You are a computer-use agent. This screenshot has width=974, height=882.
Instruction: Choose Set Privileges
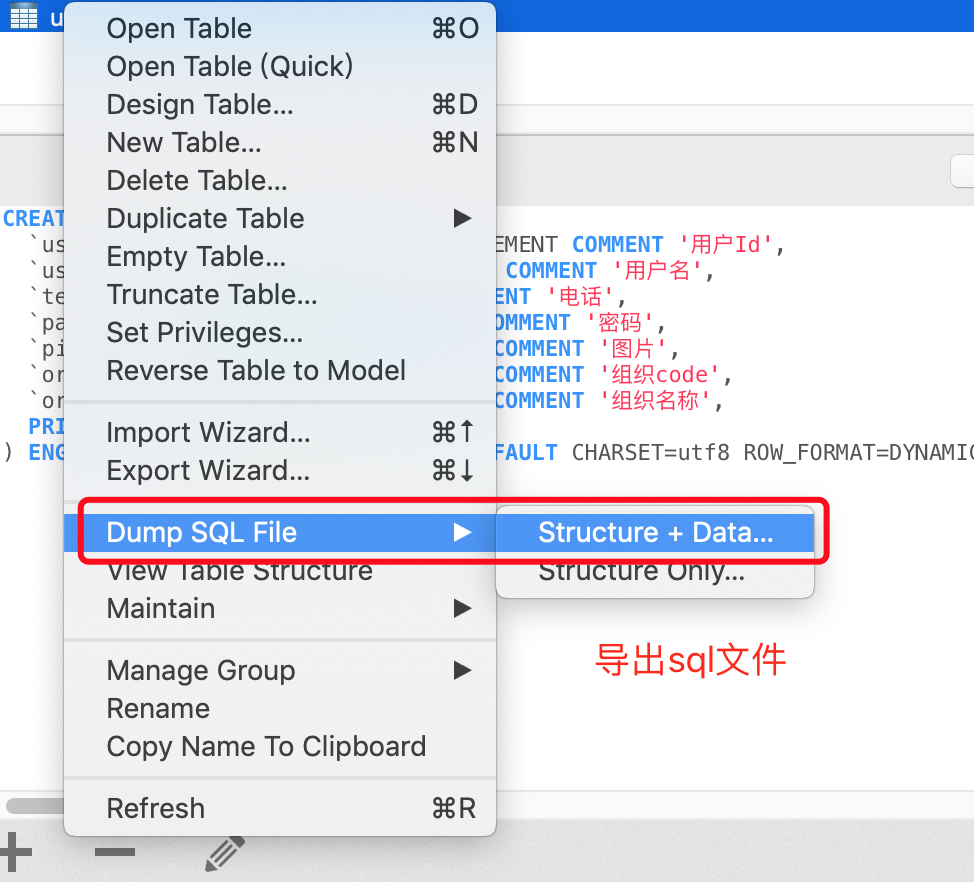[192, 332]
